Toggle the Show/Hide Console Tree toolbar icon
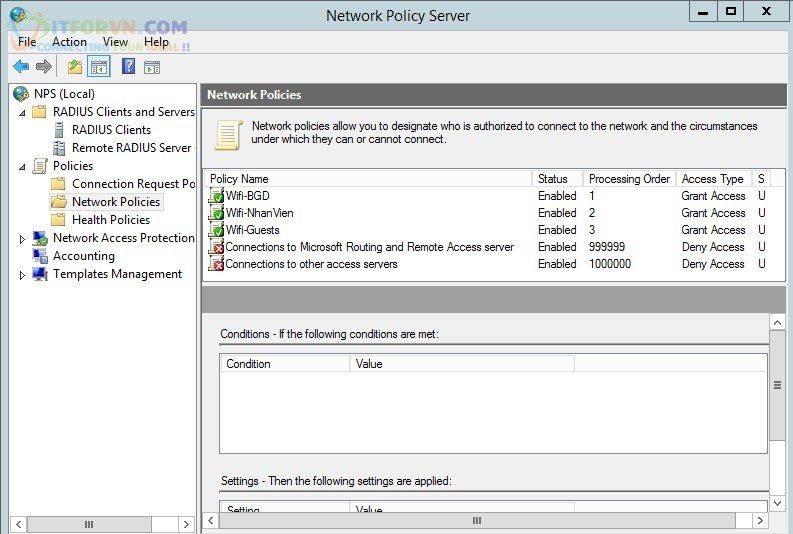The width and height of the screenshot is (793, 534). pos(99,67)
